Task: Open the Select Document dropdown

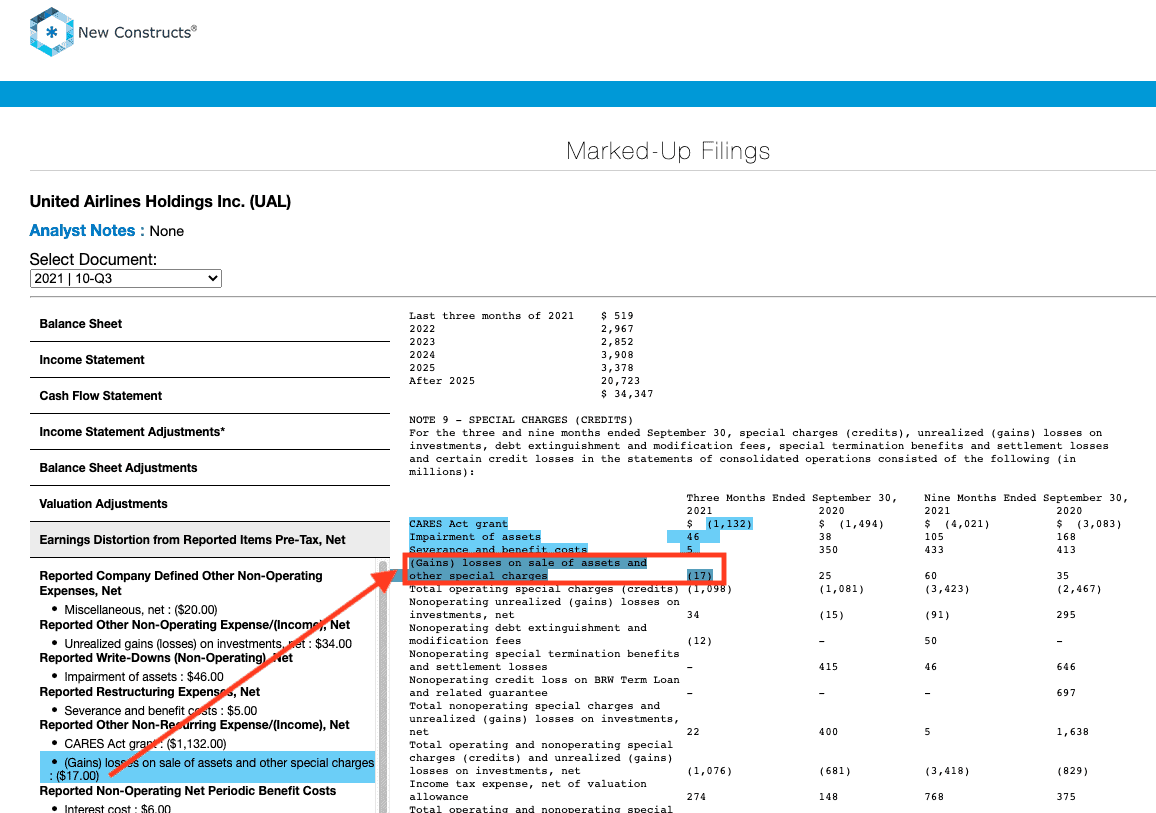Action: point(125,279)
